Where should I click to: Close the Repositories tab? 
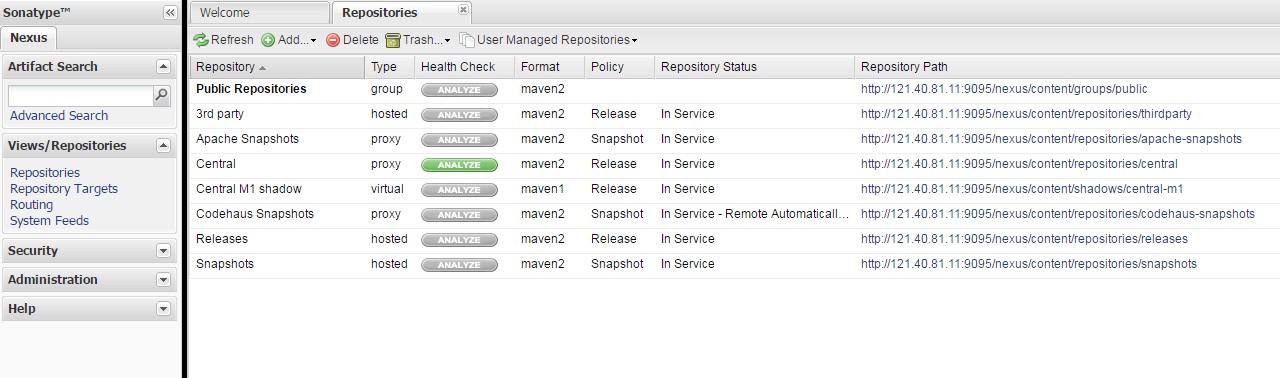463,9
